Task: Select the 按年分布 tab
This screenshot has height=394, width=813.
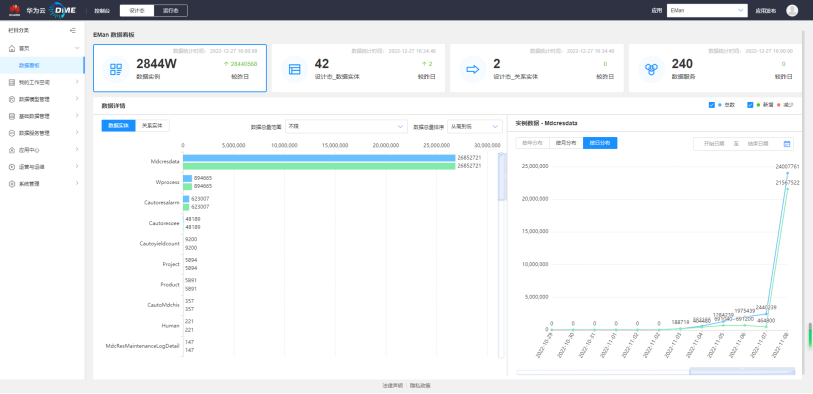Action: 532,143
